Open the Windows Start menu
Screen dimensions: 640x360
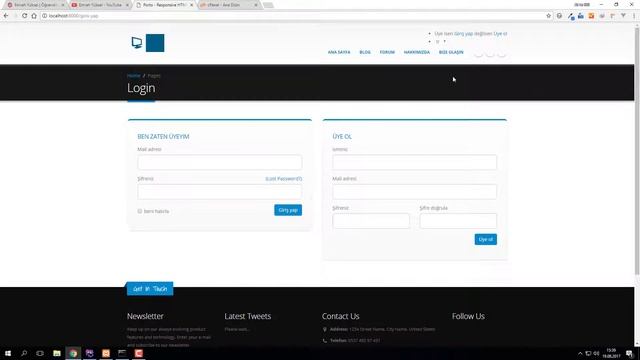(8, 353)
